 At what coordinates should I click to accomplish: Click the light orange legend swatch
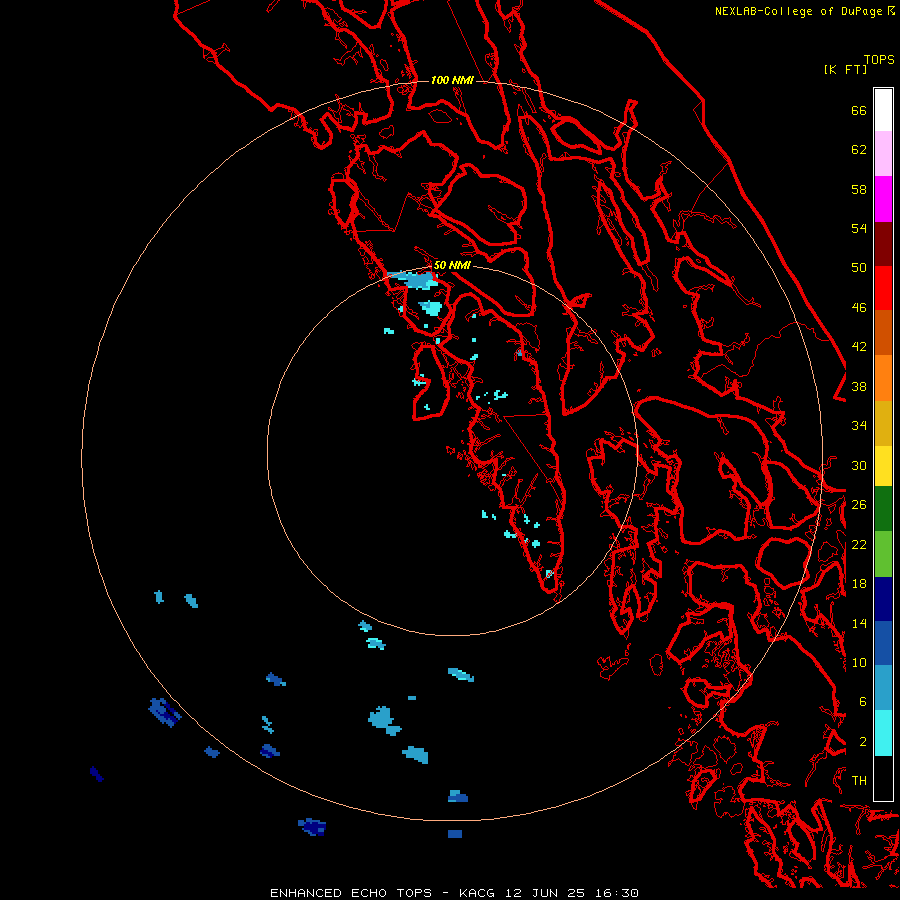tap(883, 378)
